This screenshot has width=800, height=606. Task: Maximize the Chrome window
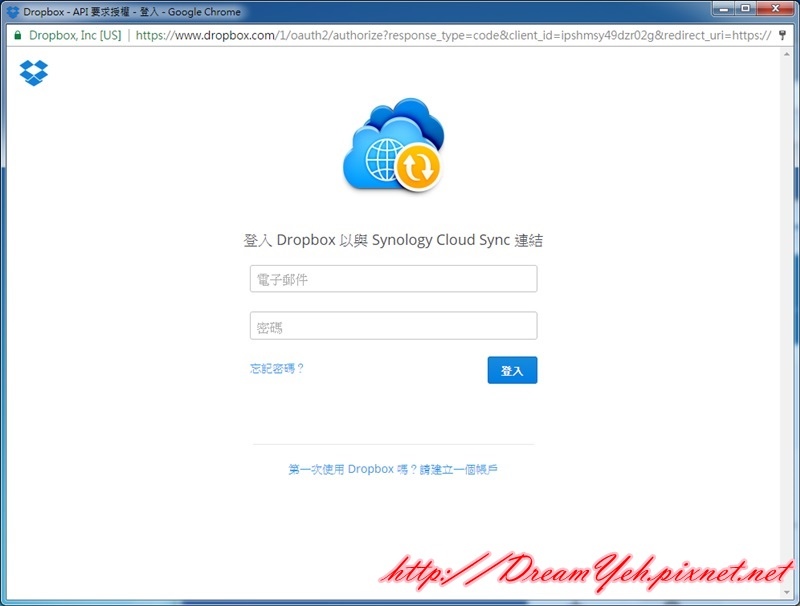point(745,9)
